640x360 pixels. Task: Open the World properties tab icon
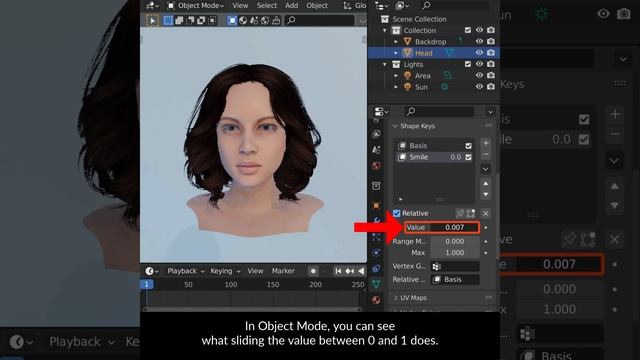[376, 166]
